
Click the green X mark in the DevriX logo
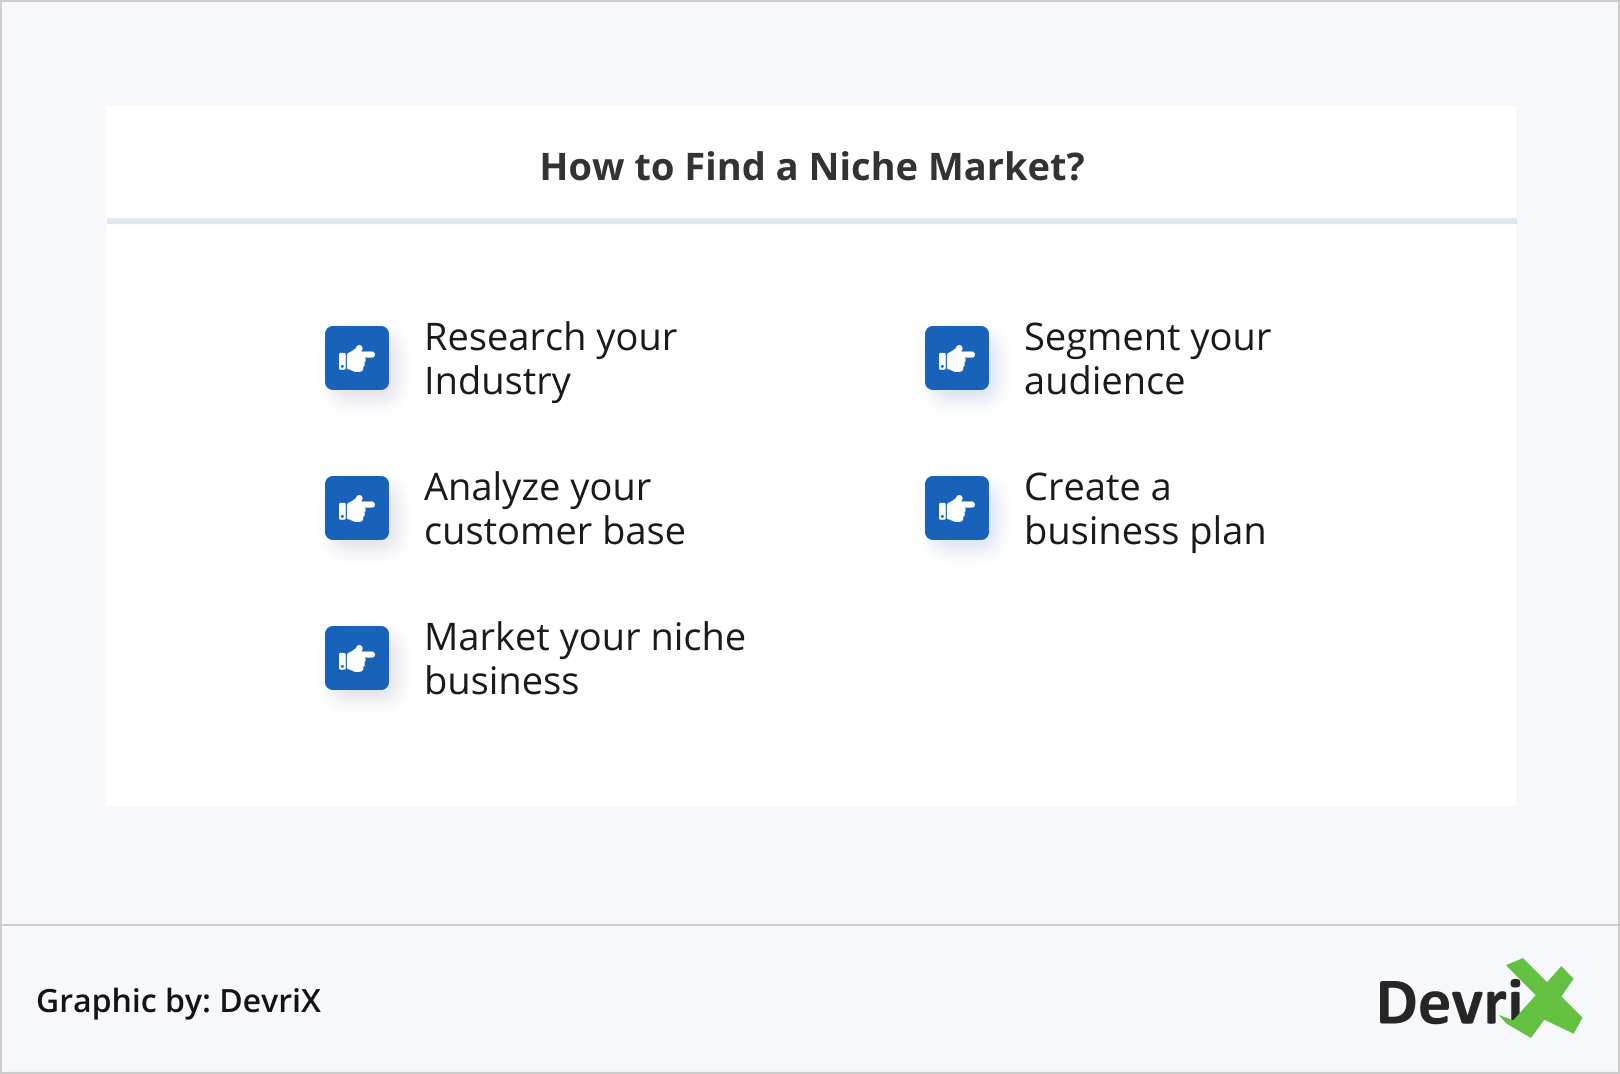[1545, 998]
